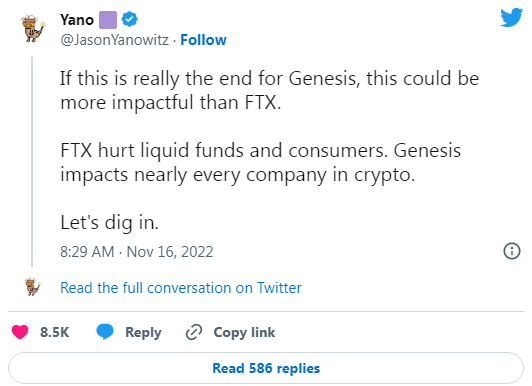Follow @JasonYanowitz
The height and width of the screenshot is (386, 532).
point(203,40)
